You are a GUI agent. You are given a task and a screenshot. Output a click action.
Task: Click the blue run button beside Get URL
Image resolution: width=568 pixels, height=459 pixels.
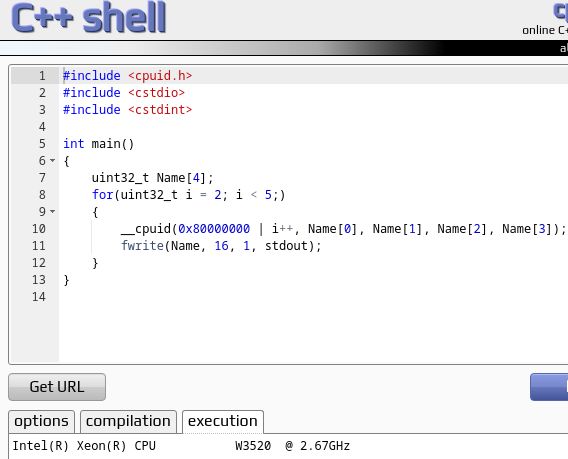tap(549, 387)
